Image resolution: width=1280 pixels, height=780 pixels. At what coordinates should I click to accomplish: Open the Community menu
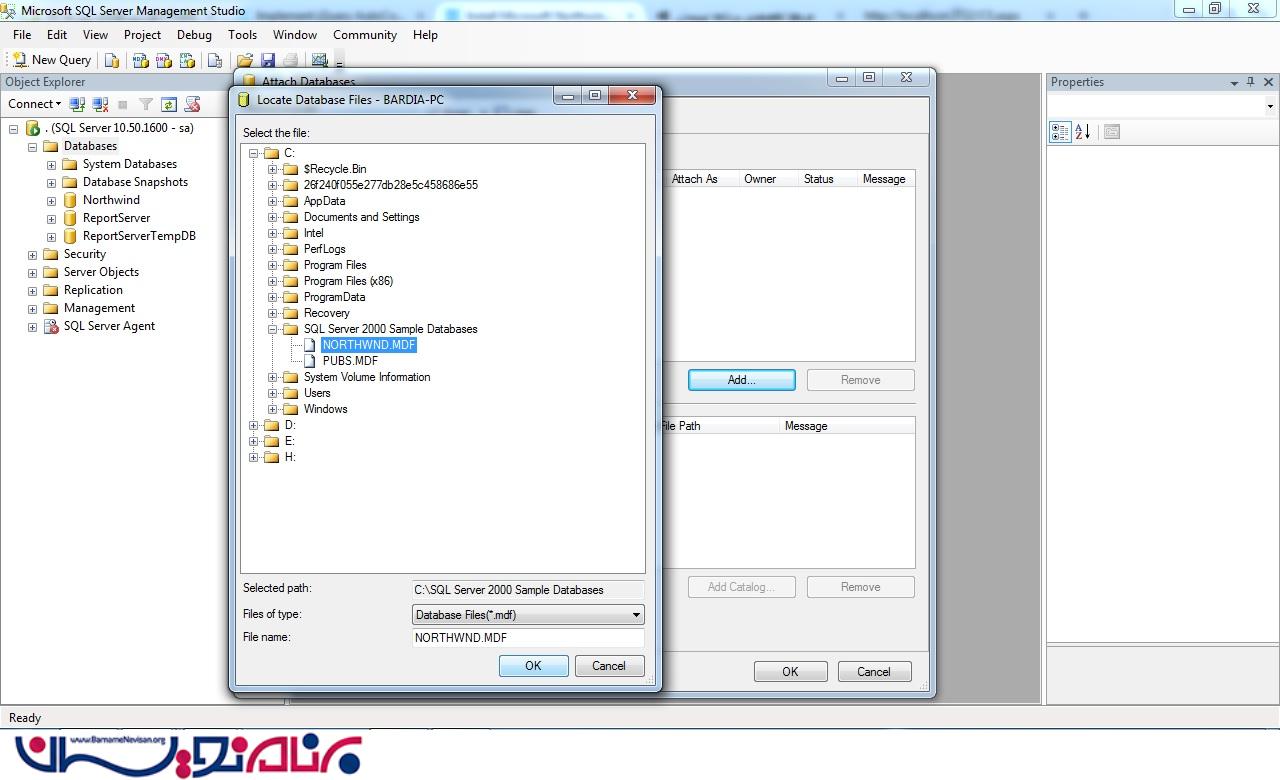tap(365, 34)
